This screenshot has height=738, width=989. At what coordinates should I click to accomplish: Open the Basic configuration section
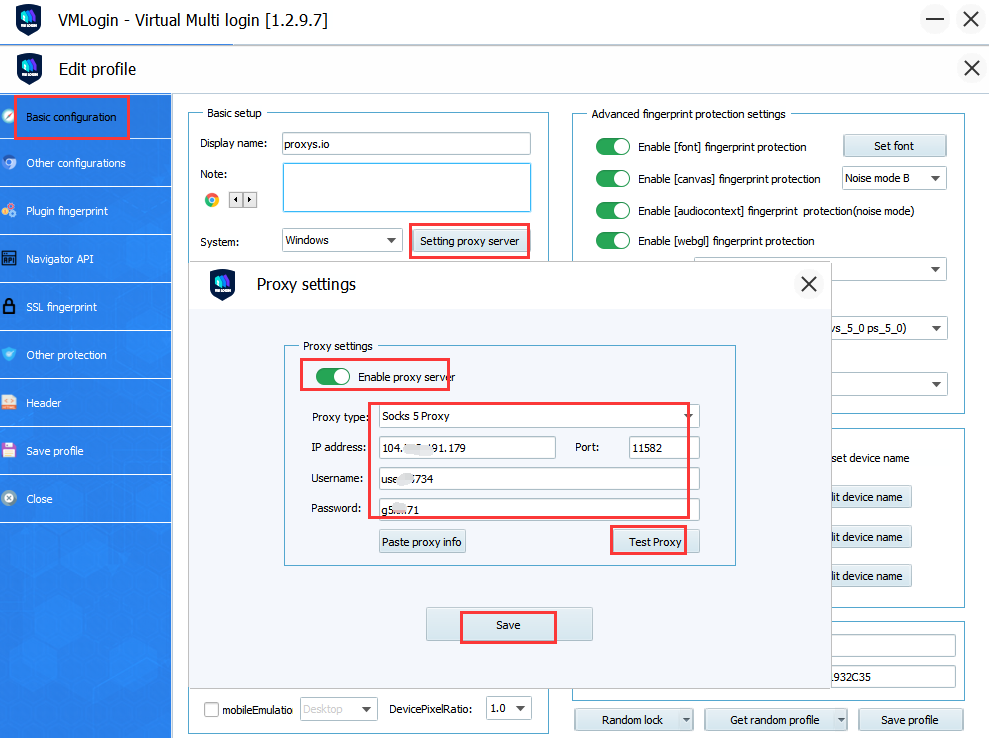pos(71,117)
